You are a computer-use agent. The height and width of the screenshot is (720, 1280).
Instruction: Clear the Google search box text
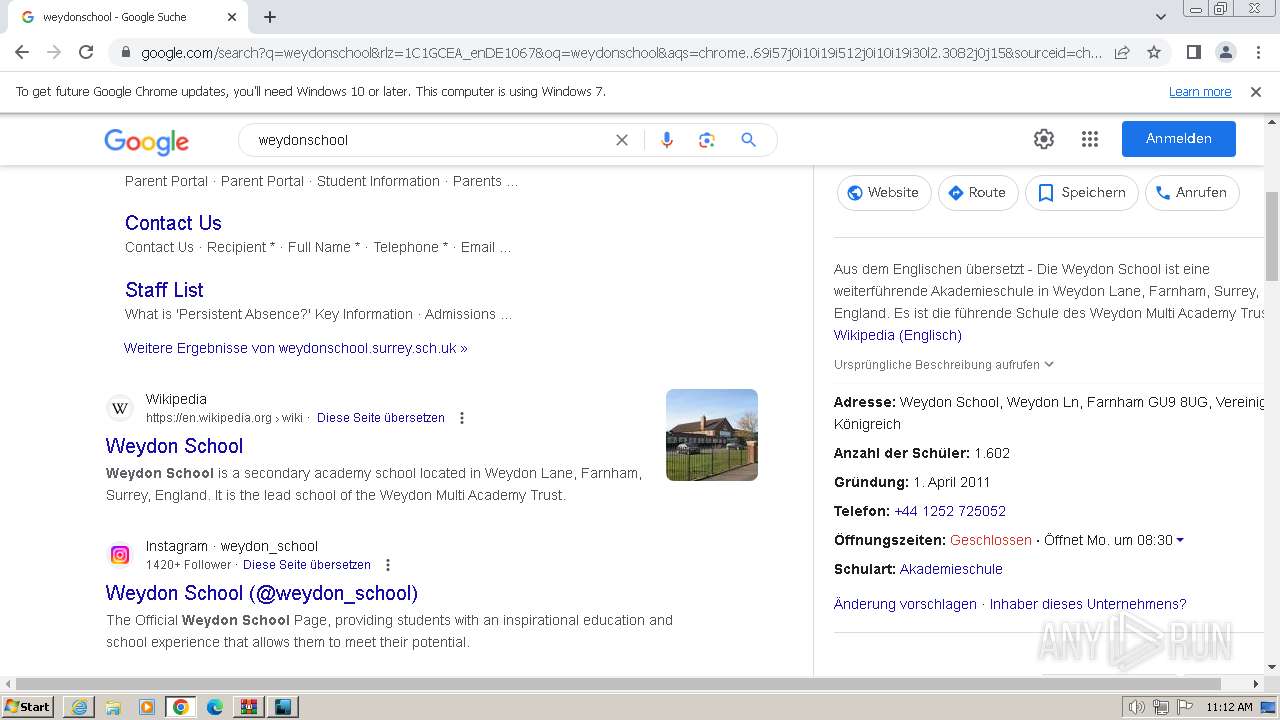click(622, 140)
